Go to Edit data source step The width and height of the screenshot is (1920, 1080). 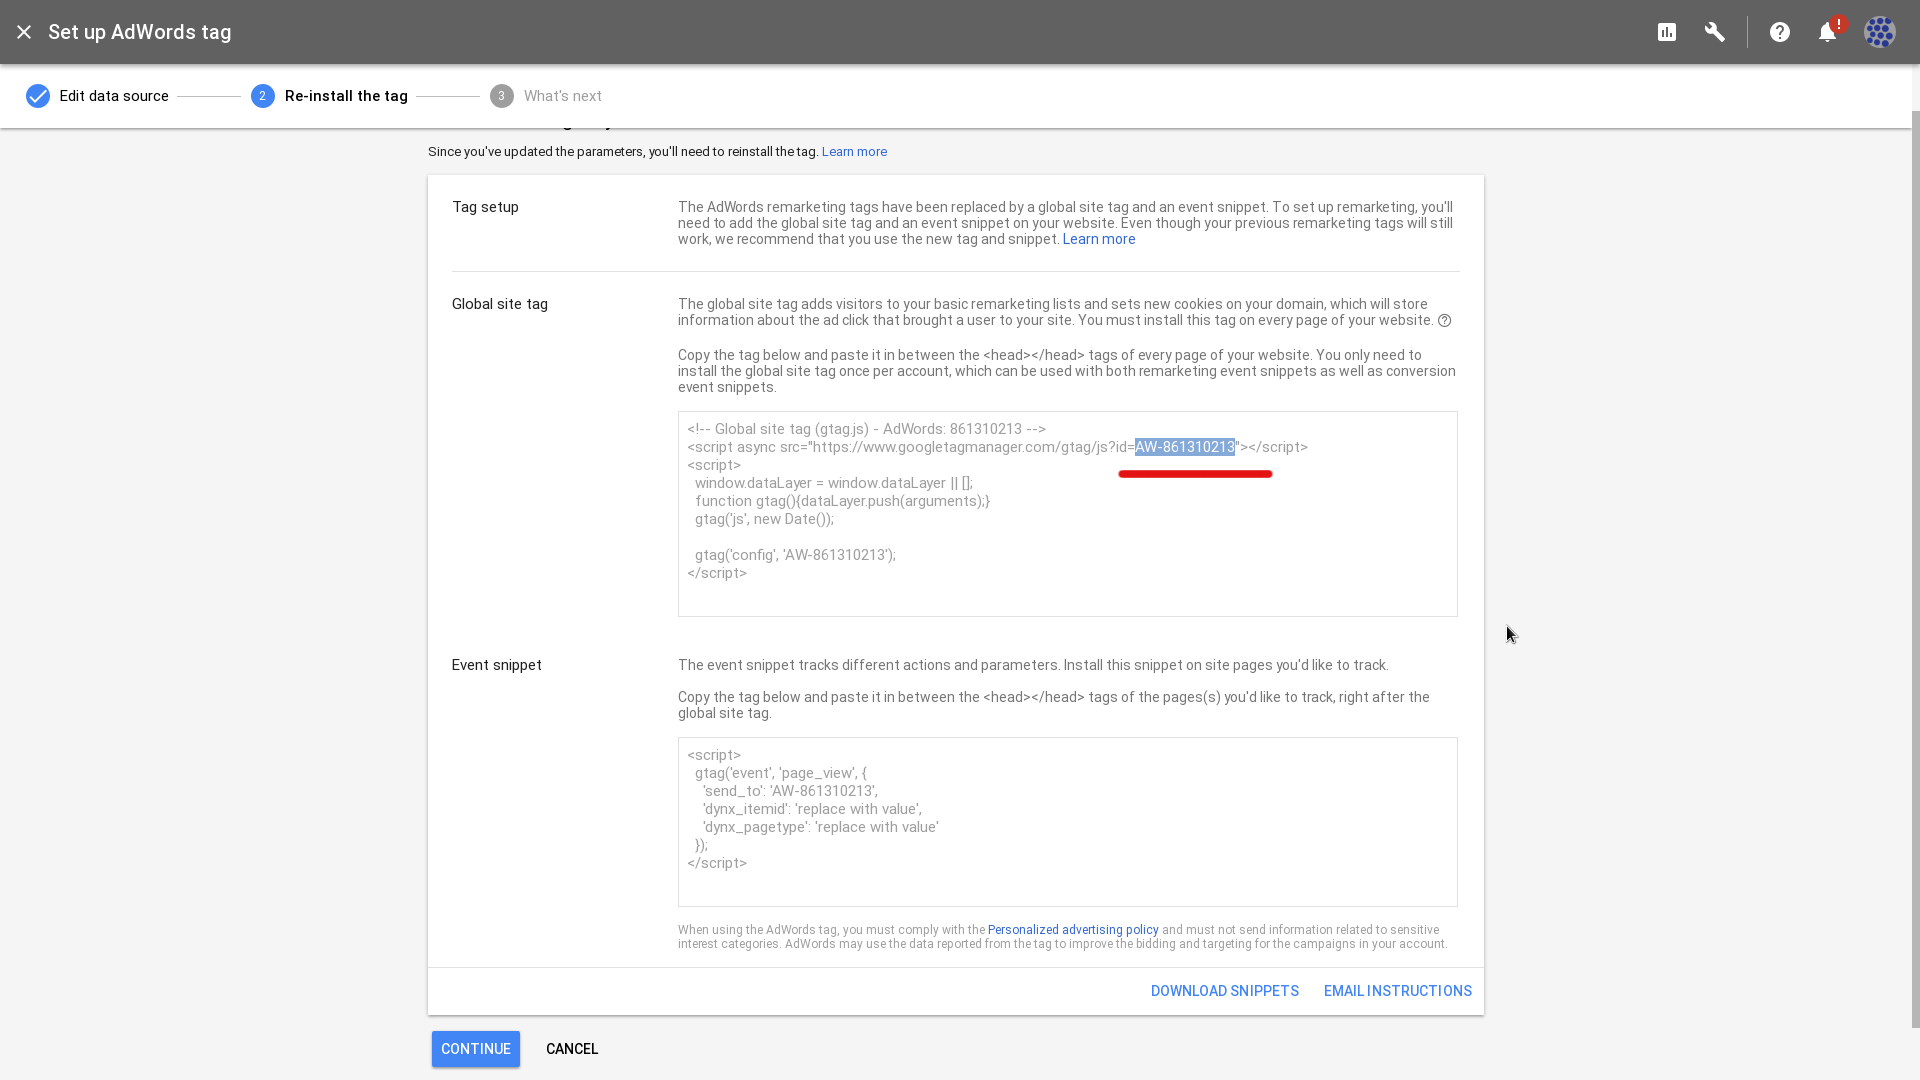pos(97,96)
